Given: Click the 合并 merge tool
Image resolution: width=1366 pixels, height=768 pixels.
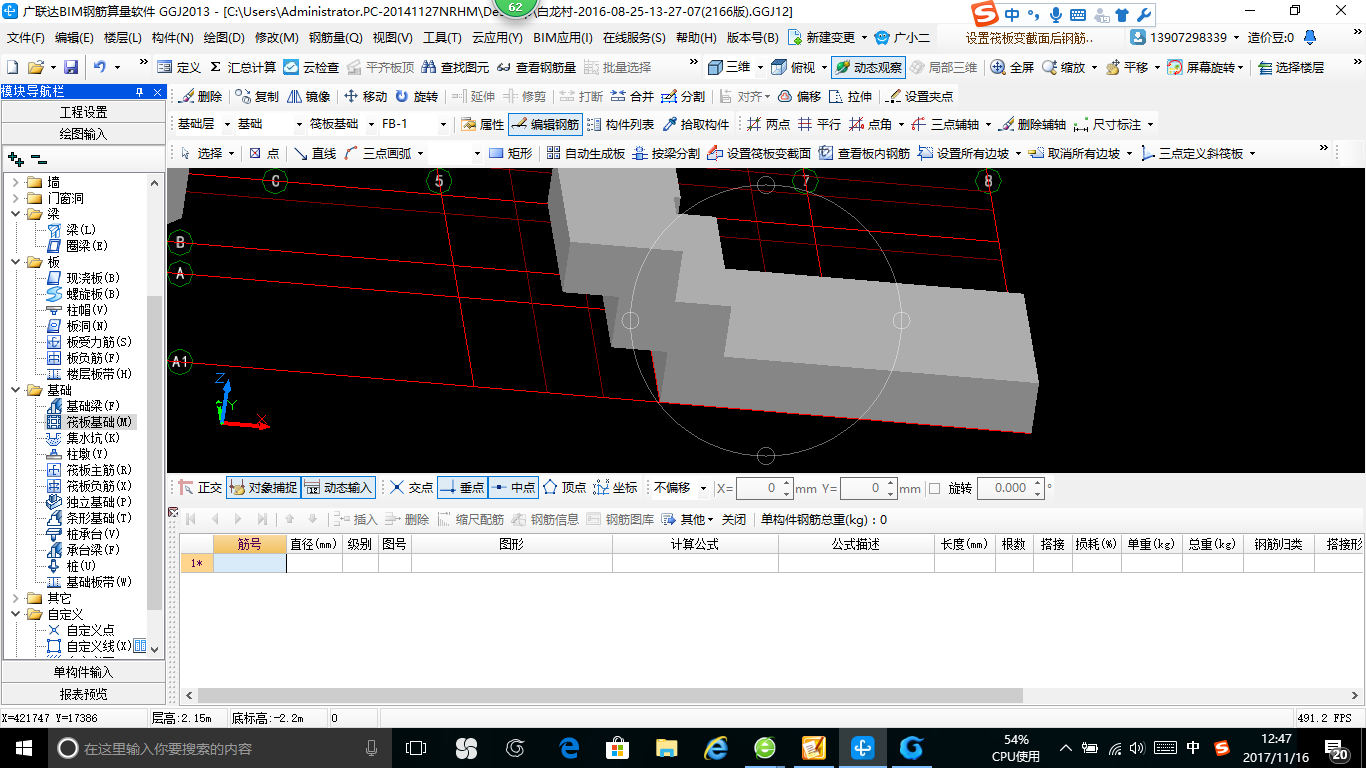Looking at the screenshot, I should coord(632,97).
